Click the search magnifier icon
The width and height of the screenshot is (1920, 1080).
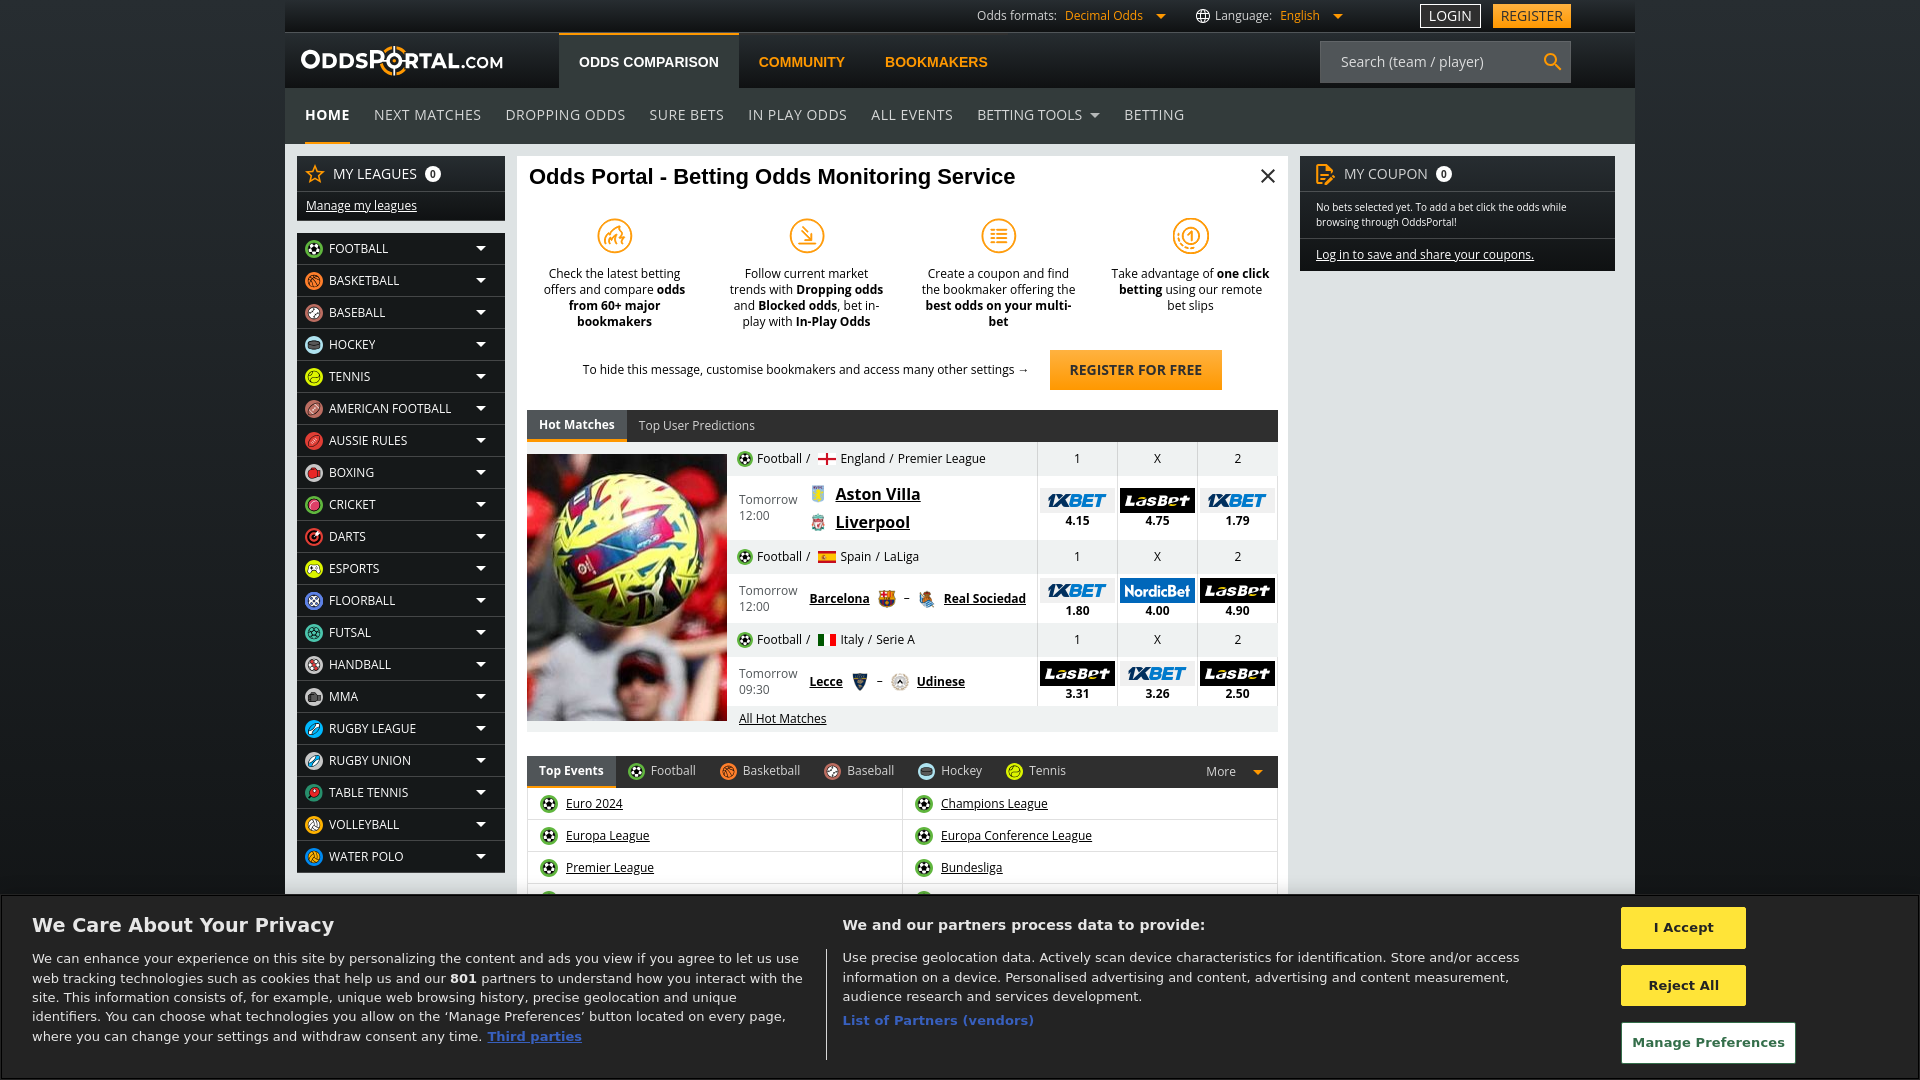(1552, 62)
